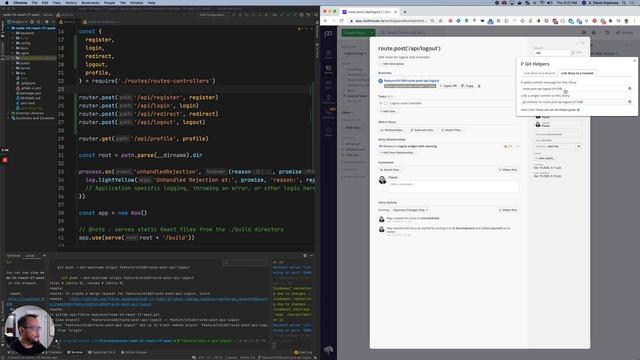This screenshot has height=360, width=640.
Task: Open the Story Activity showing dropdown
Action: pyautogui.click(x=410, y=210)
